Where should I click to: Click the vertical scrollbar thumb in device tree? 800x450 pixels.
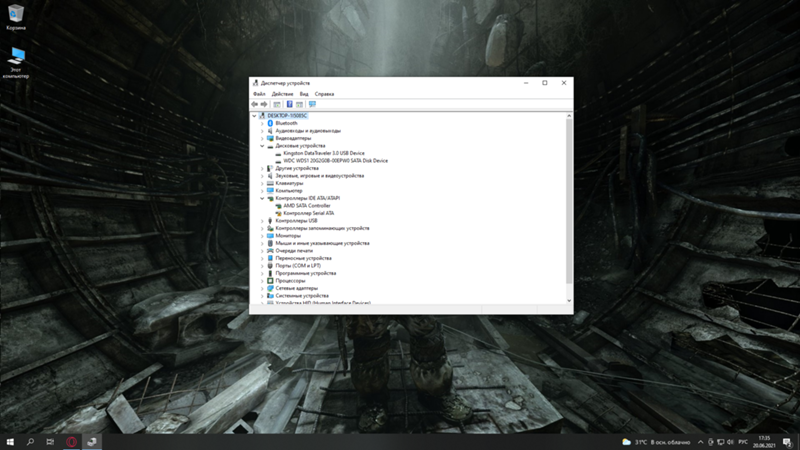click(569, 202)
